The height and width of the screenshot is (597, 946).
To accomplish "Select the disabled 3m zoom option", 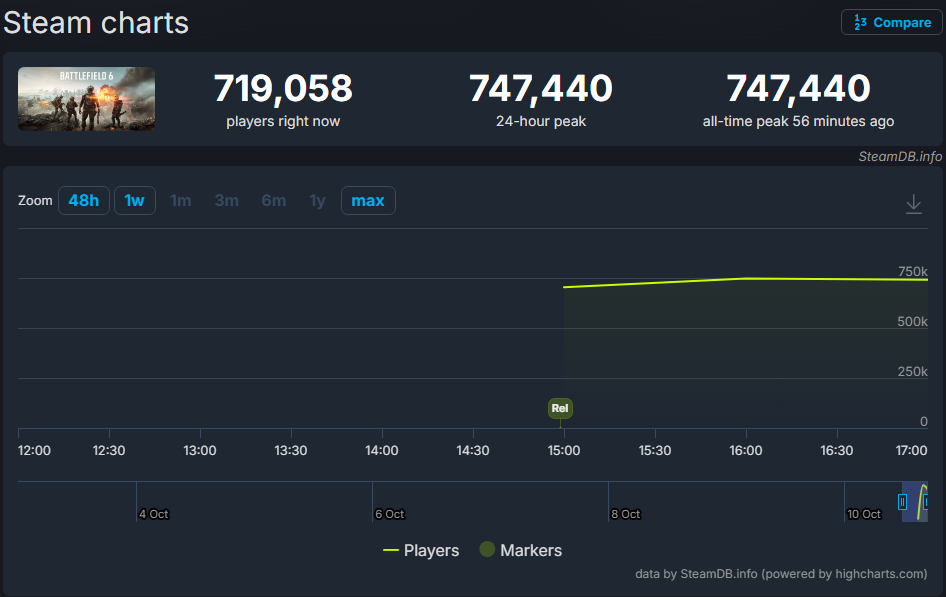I will coord(227,200).
